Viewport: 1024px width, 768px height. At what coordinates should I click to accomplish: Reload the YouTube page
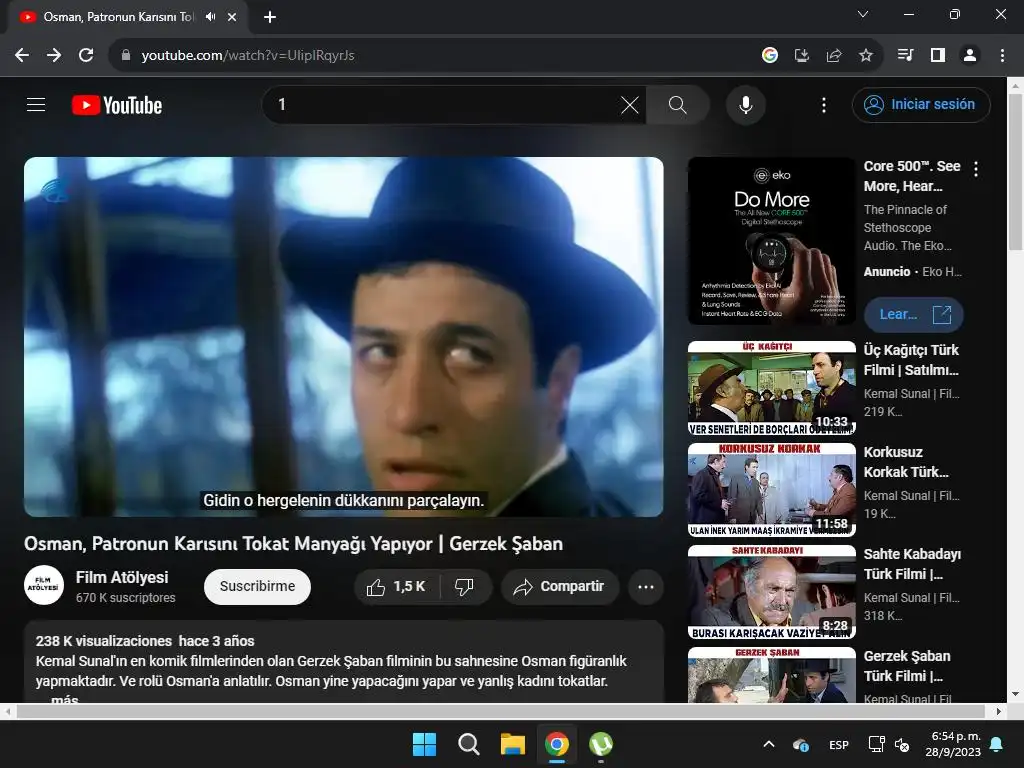click(x=86, y=56)
